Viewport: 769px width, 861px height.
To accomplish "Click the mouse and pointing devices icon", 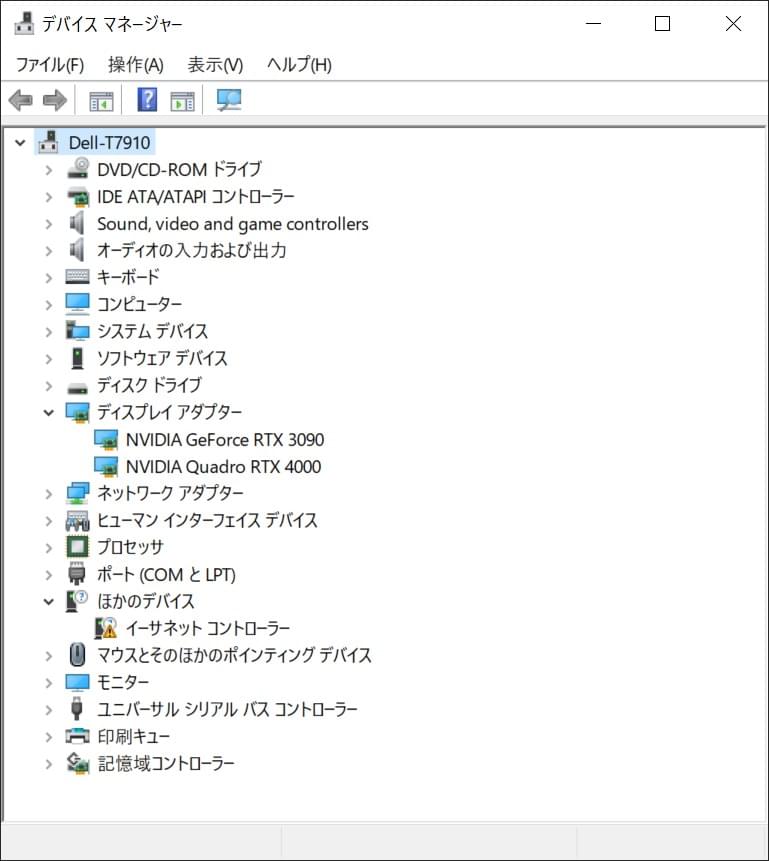I will (77, 655).
